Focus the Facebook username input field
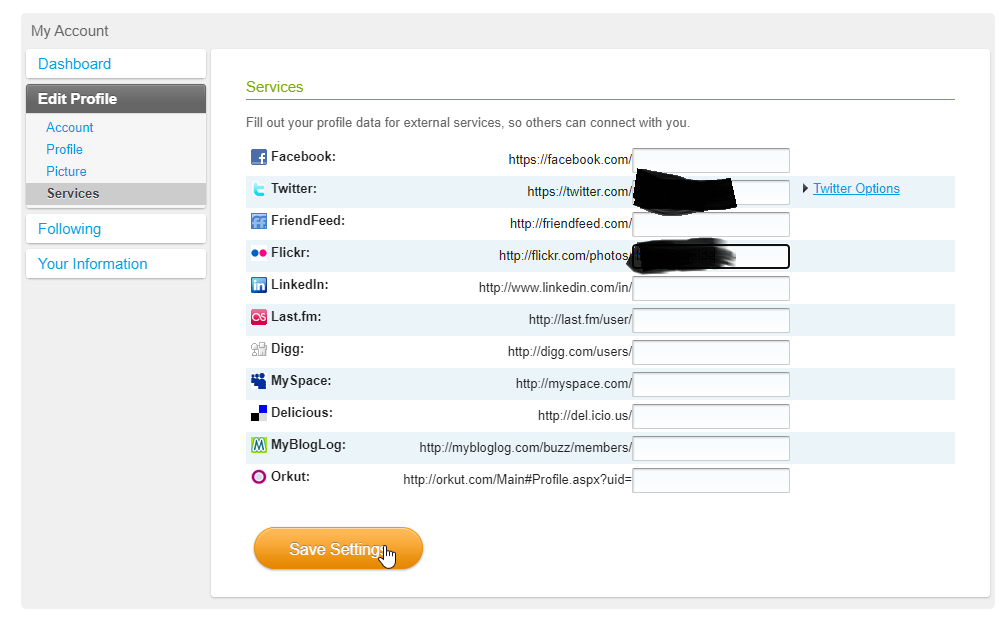The width and height of the screenshot is (1005, 627). [x=711, y=160]
